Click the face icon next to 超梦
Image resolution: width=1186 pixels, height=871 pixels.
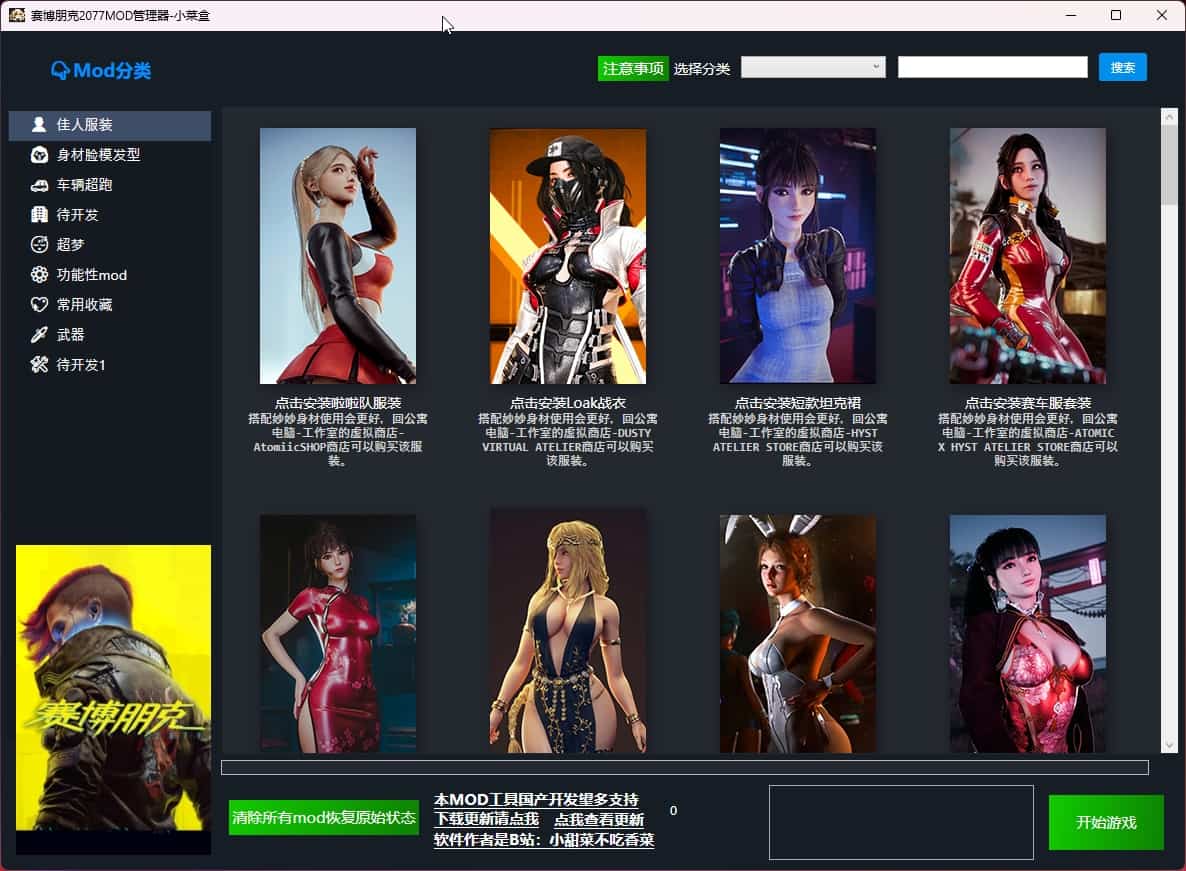[x=39, y=245]
